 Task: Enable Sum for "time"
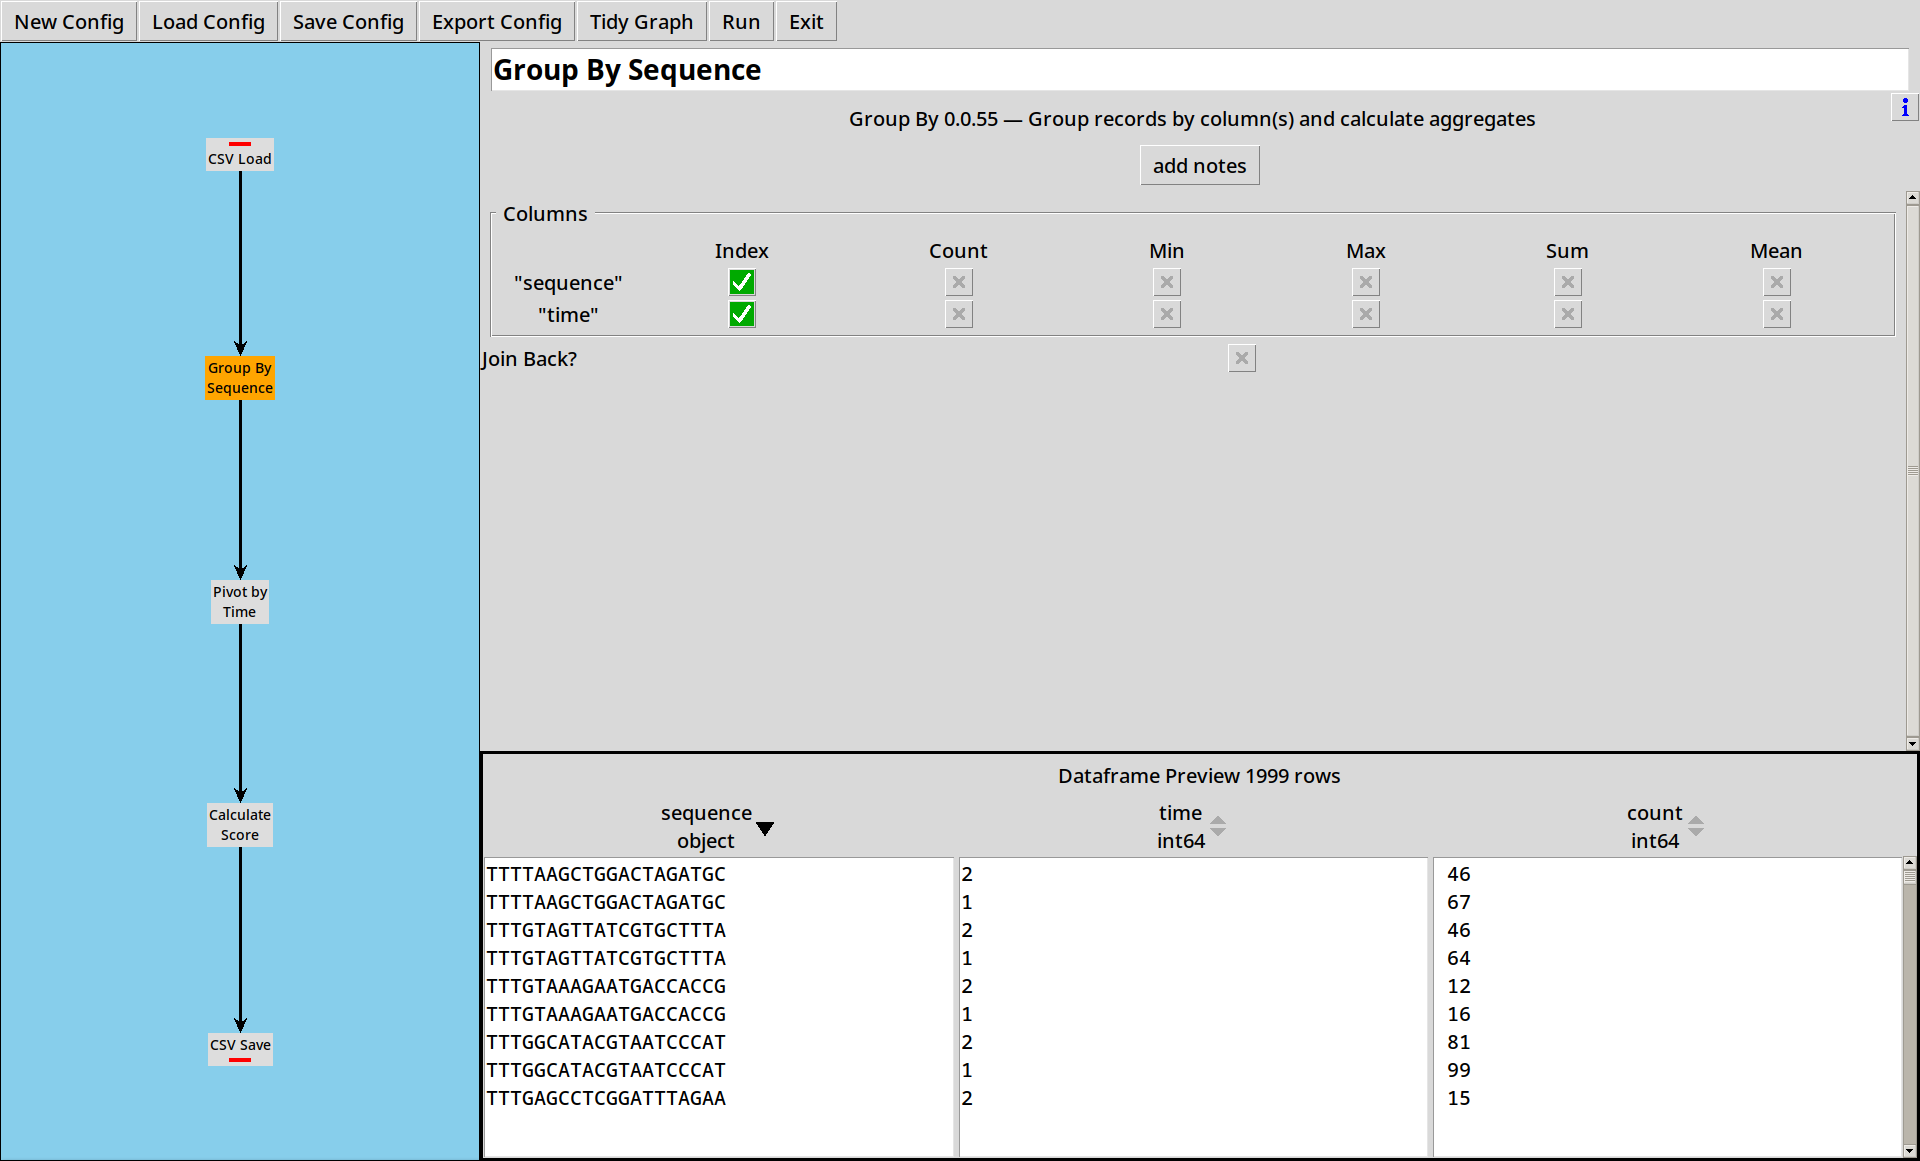1568,315
